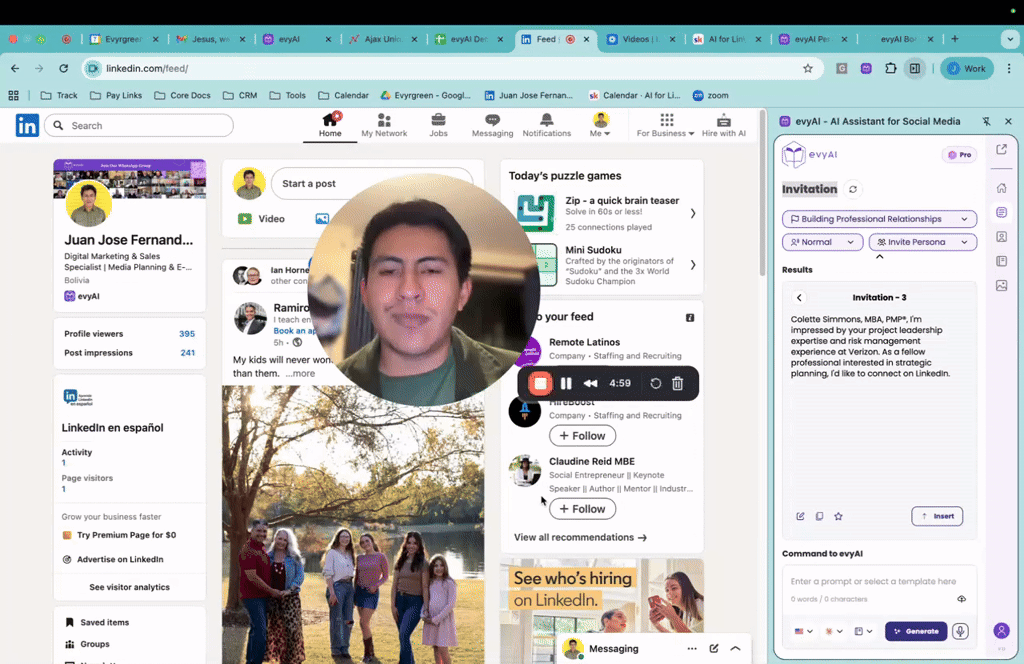This screenshot has height=664, width=1024.
Task: Open the Building Professional Relationships dropdown
Action: (x=879, y=219)
